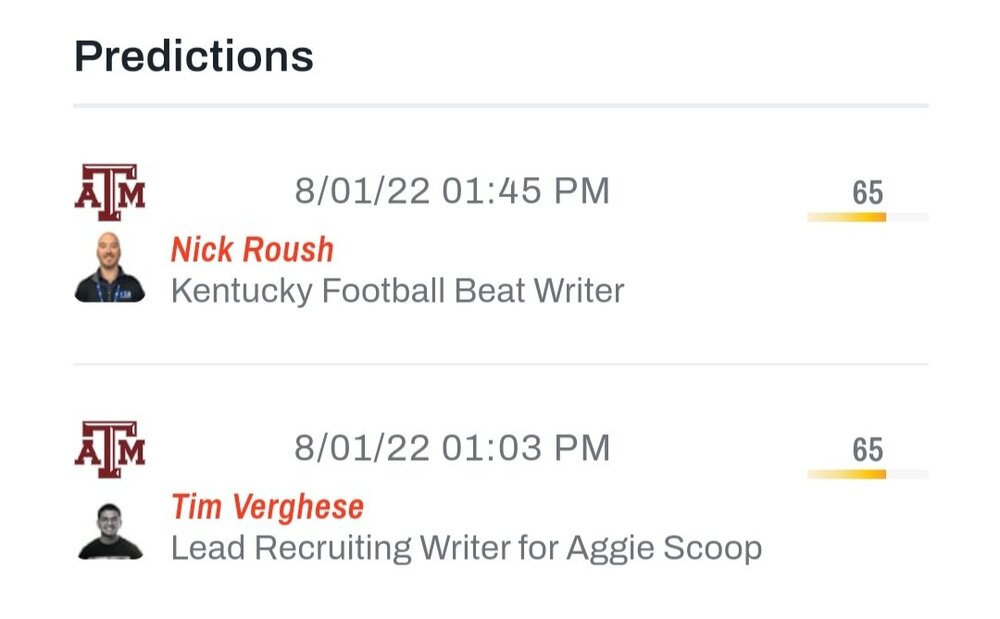Open the Nick Roush author link
Screen dimensions: 1000x619
[x=252, y=250]
